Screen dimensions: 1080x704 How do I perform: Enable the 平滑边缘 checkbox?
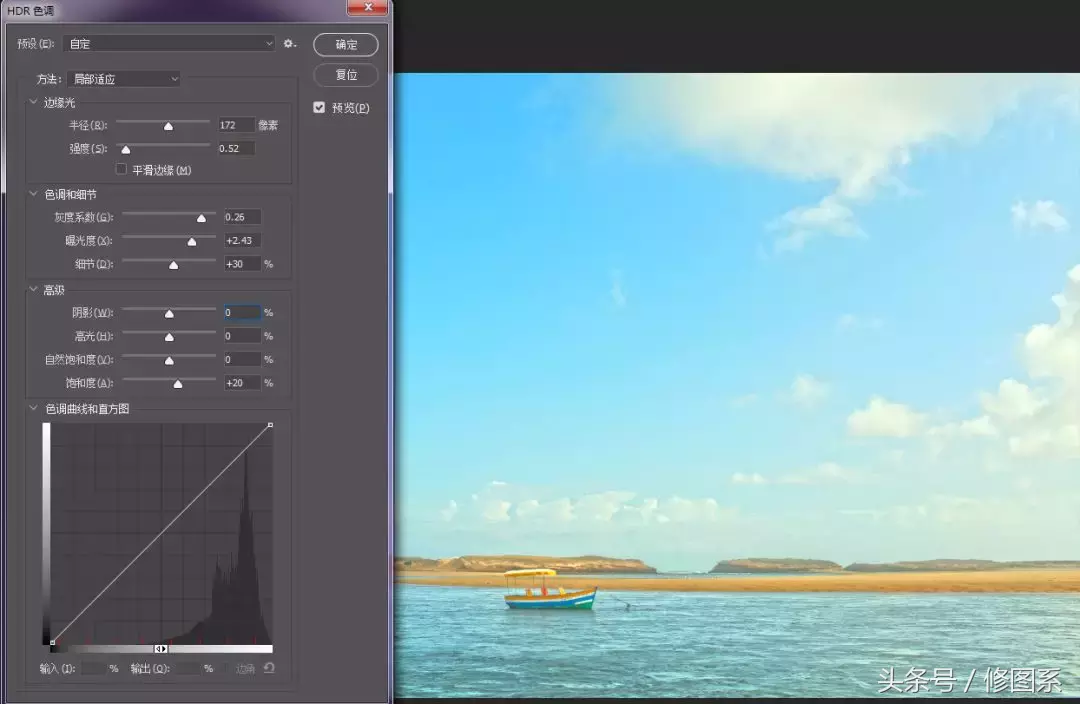coord(121,169)
